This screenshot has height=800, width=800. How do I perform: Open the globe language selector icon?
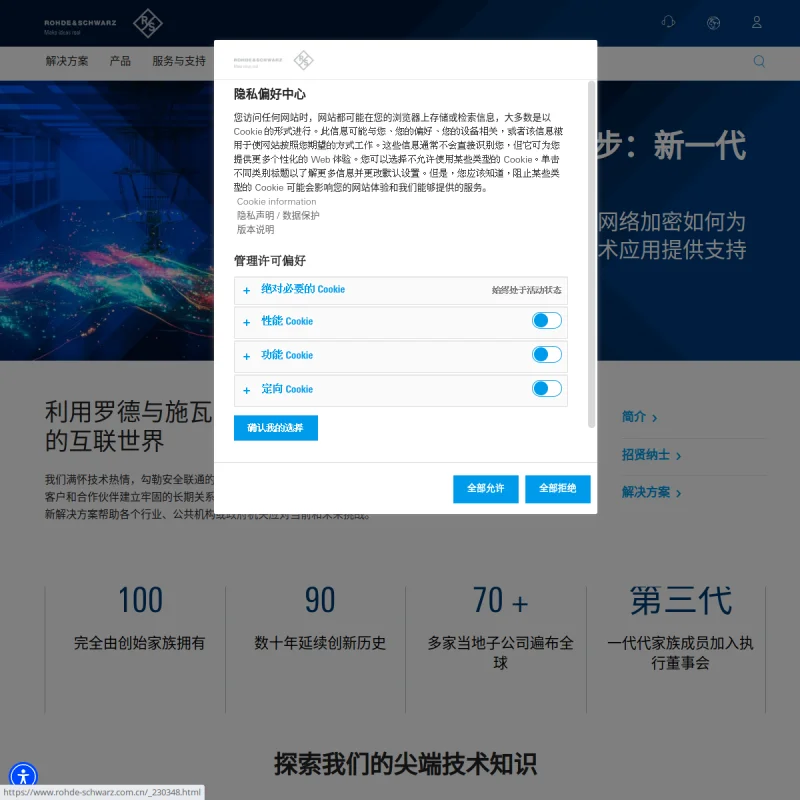click(713, 22)
